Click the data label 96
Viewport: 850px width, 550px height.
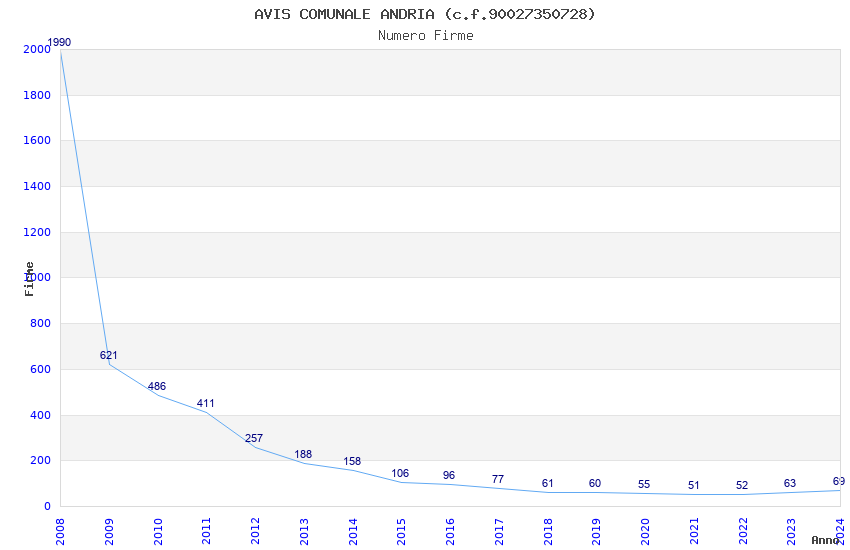pos(449,475)
